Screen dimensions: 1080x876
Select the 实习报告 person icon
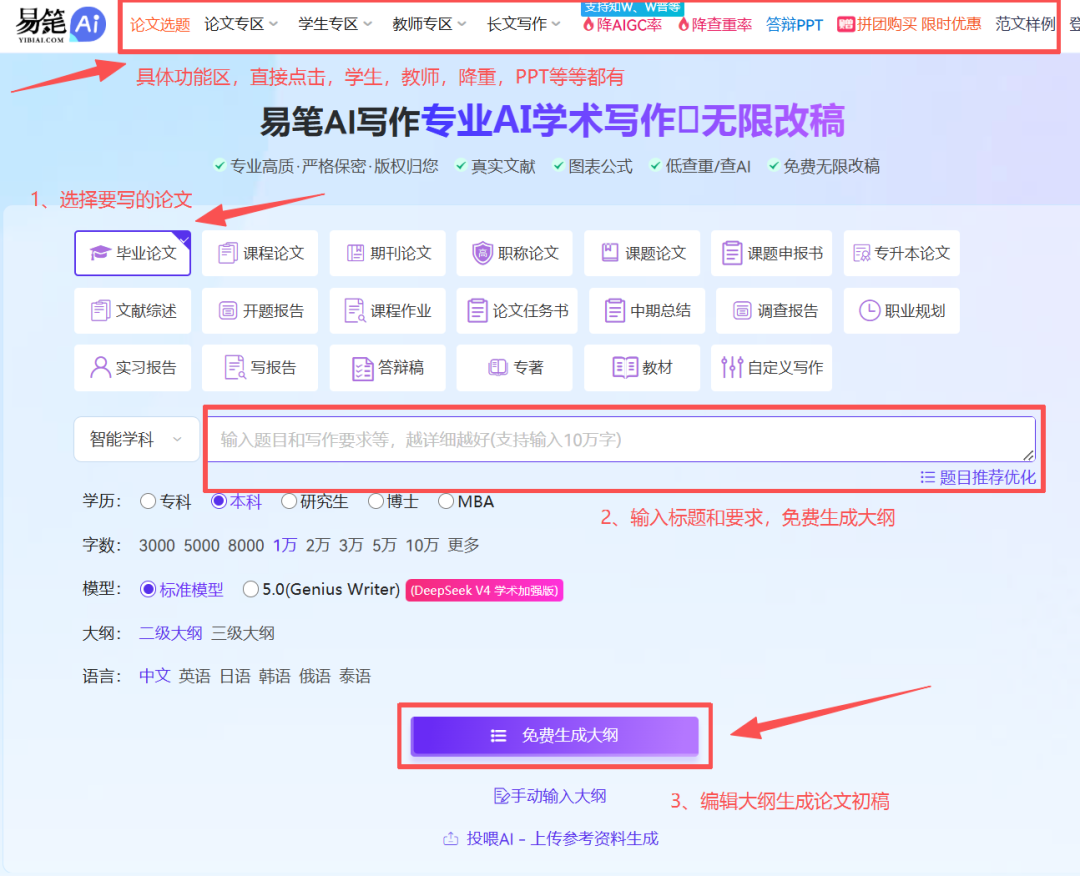pos(101,367)
